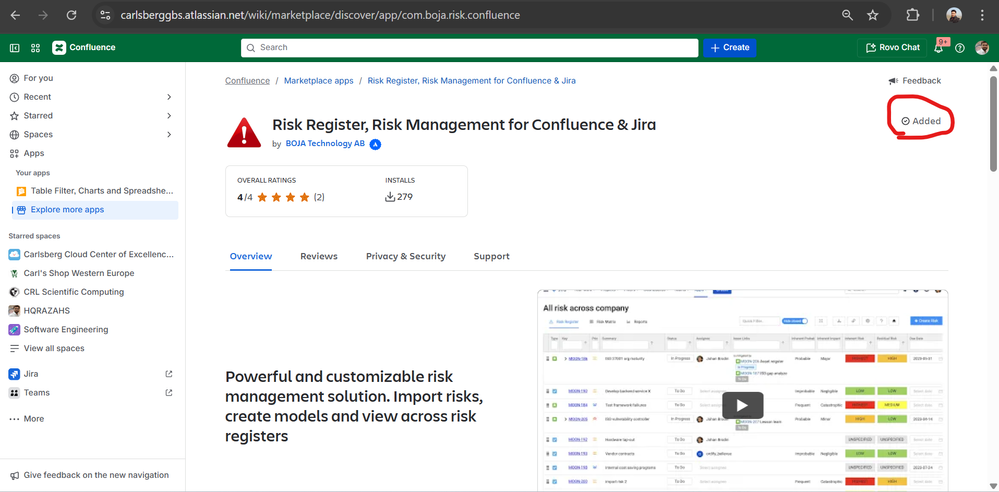Click the browser forward arrow

tap(43, 15)
